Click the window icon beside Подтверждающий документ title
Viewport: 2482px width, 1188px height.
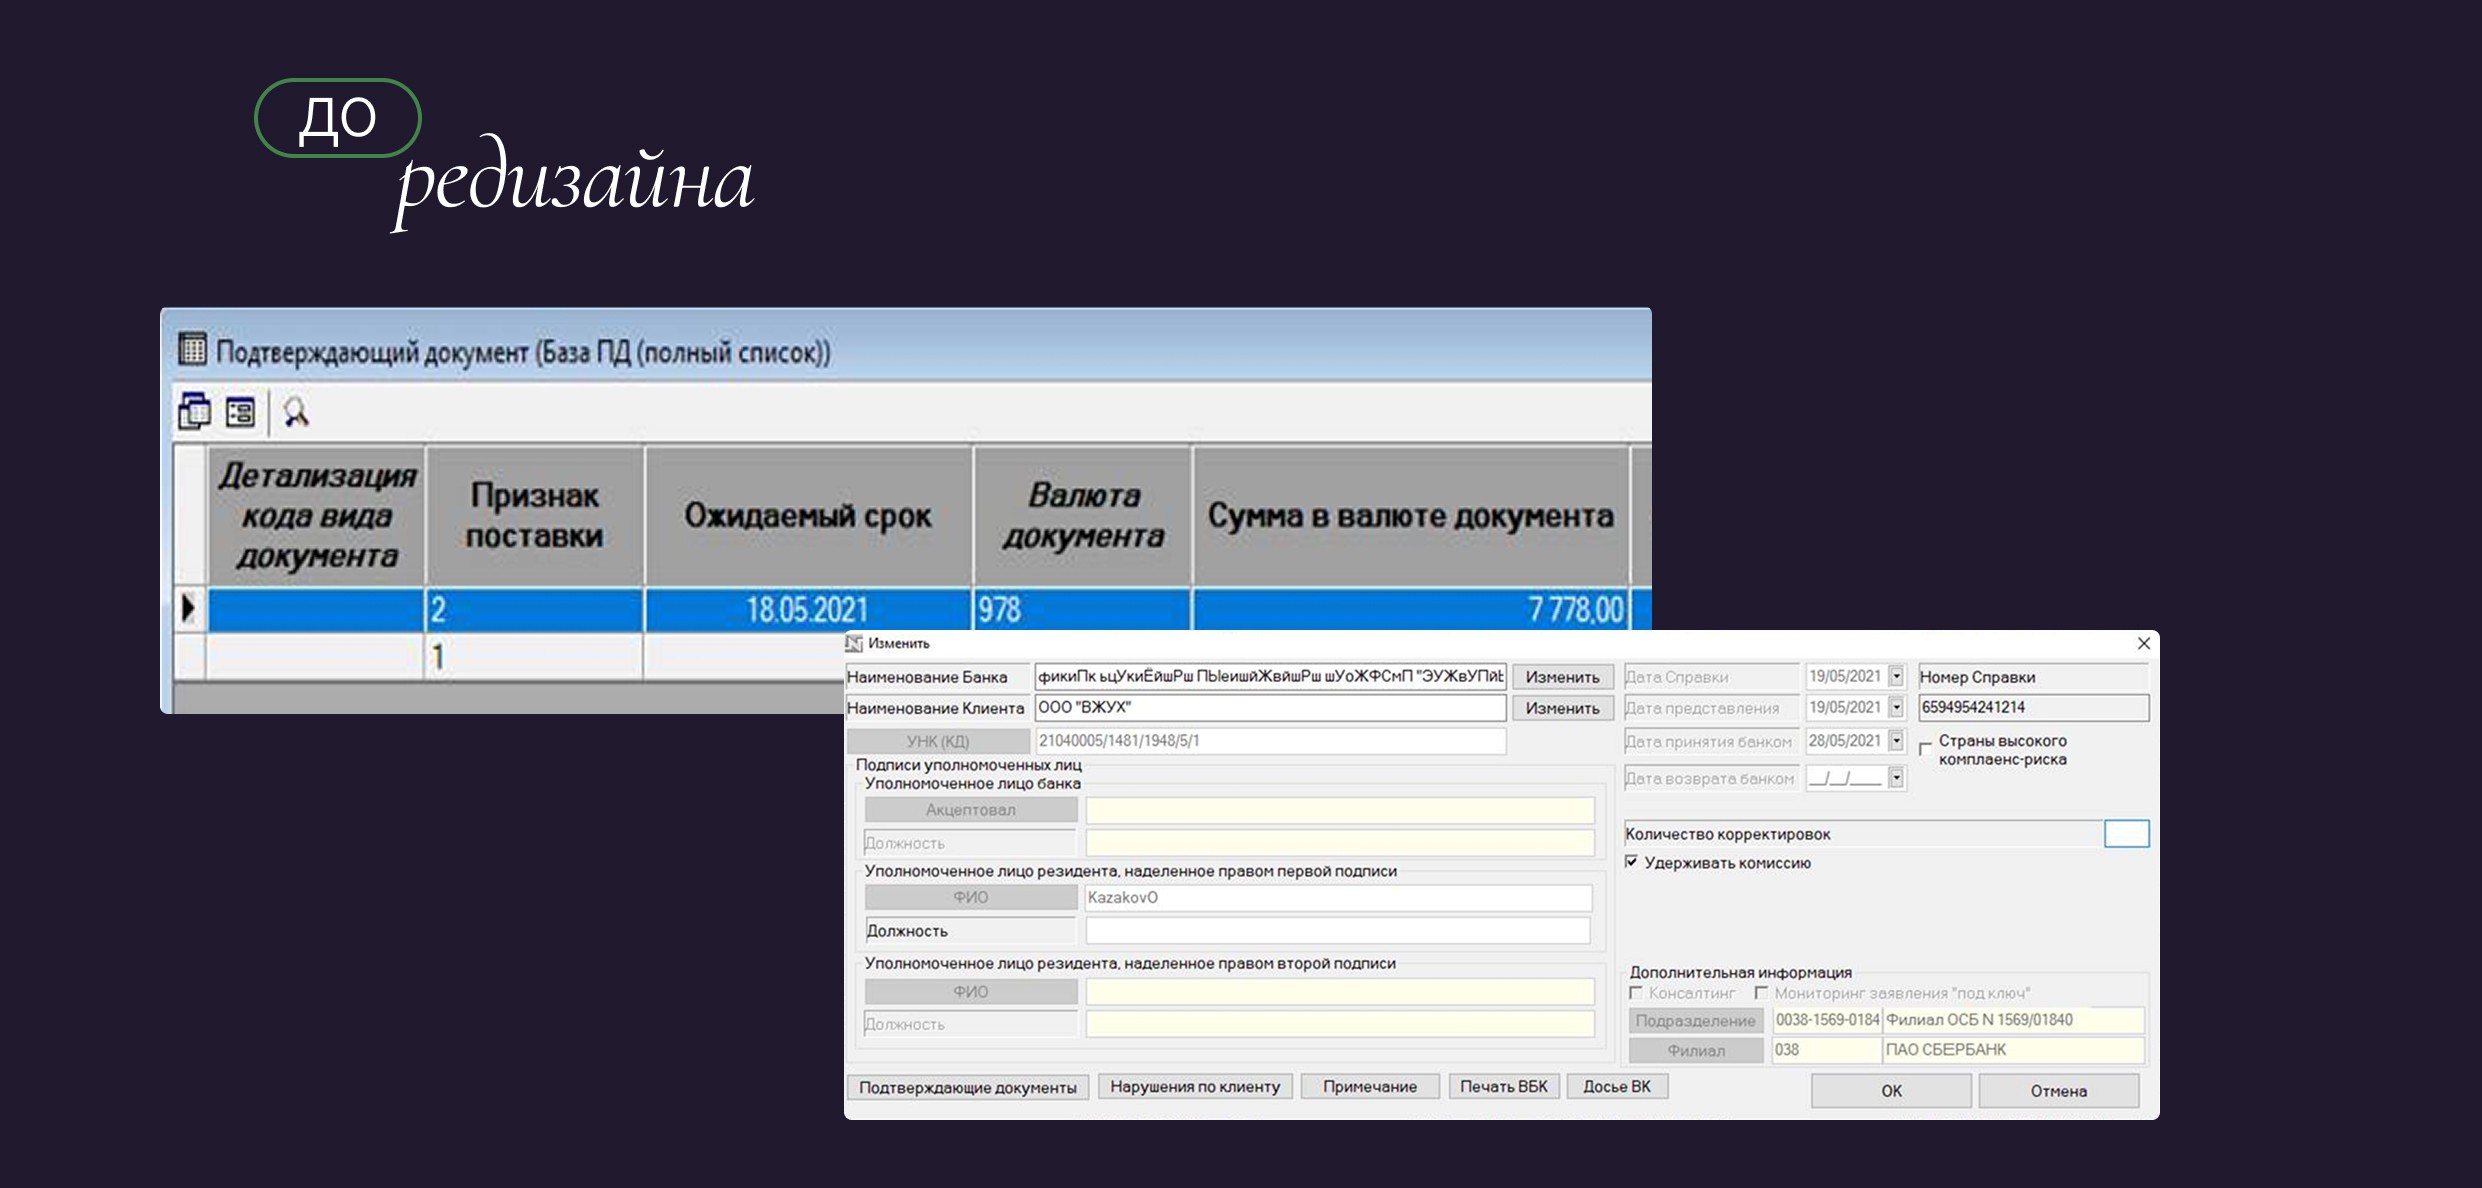pos(192,350)
